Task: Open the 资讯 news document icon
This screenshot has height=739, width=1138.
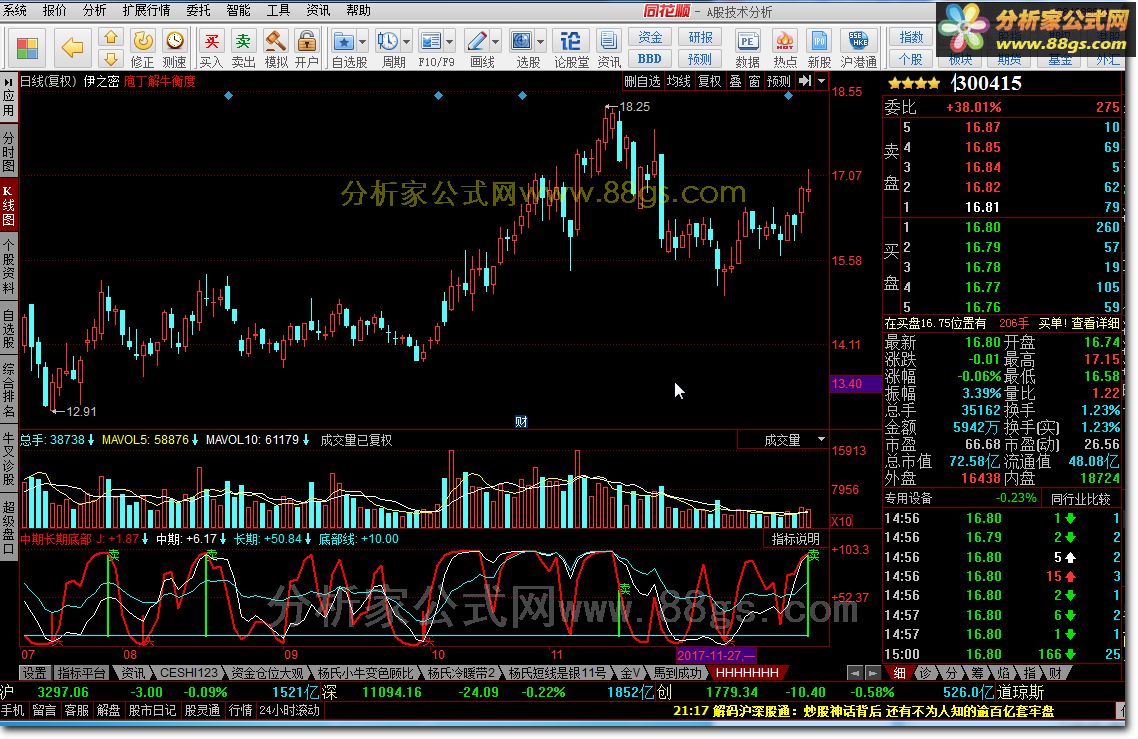Action: tap(609, 41)
